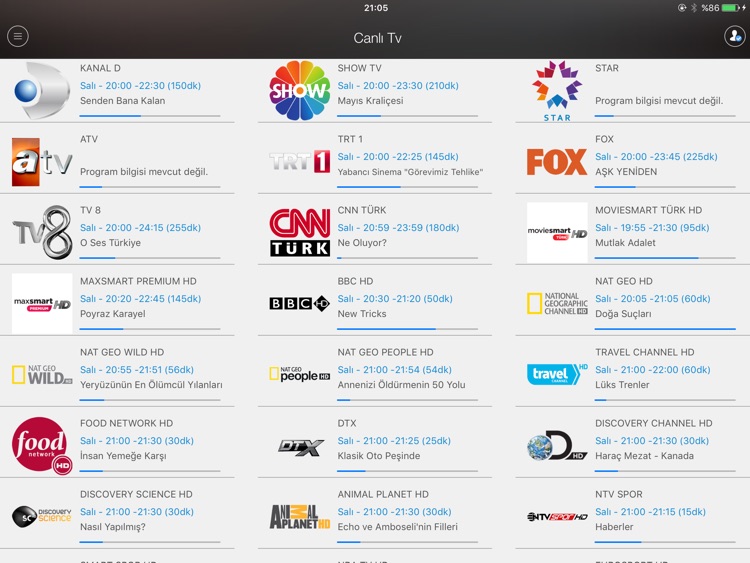Viewport: 750px width, 563px height.
Task: Select 'O Ses Türkiye' program title
Action: pos(110,243)
